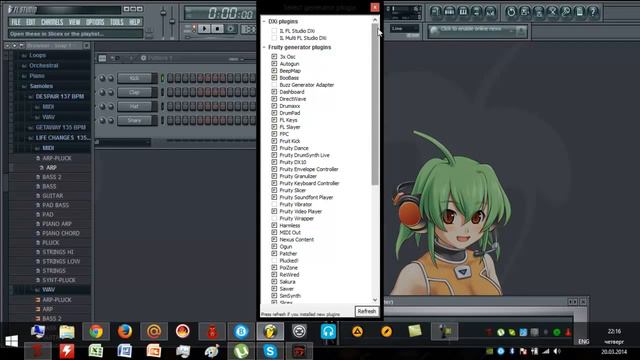Uncheck the Autogun plugin checkbox
This screenshot has height=360, width=640.
tap(274, 64)
